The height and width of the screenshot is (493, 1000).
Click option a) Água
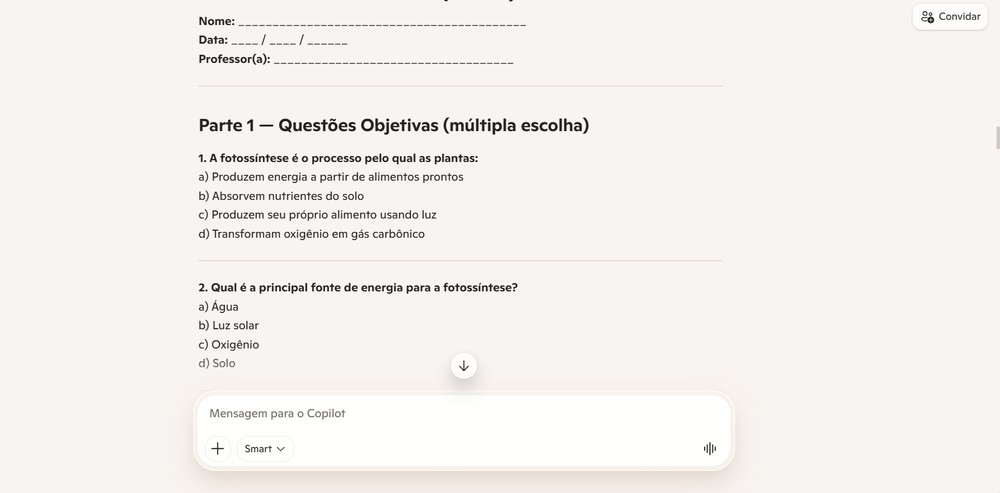219,307
